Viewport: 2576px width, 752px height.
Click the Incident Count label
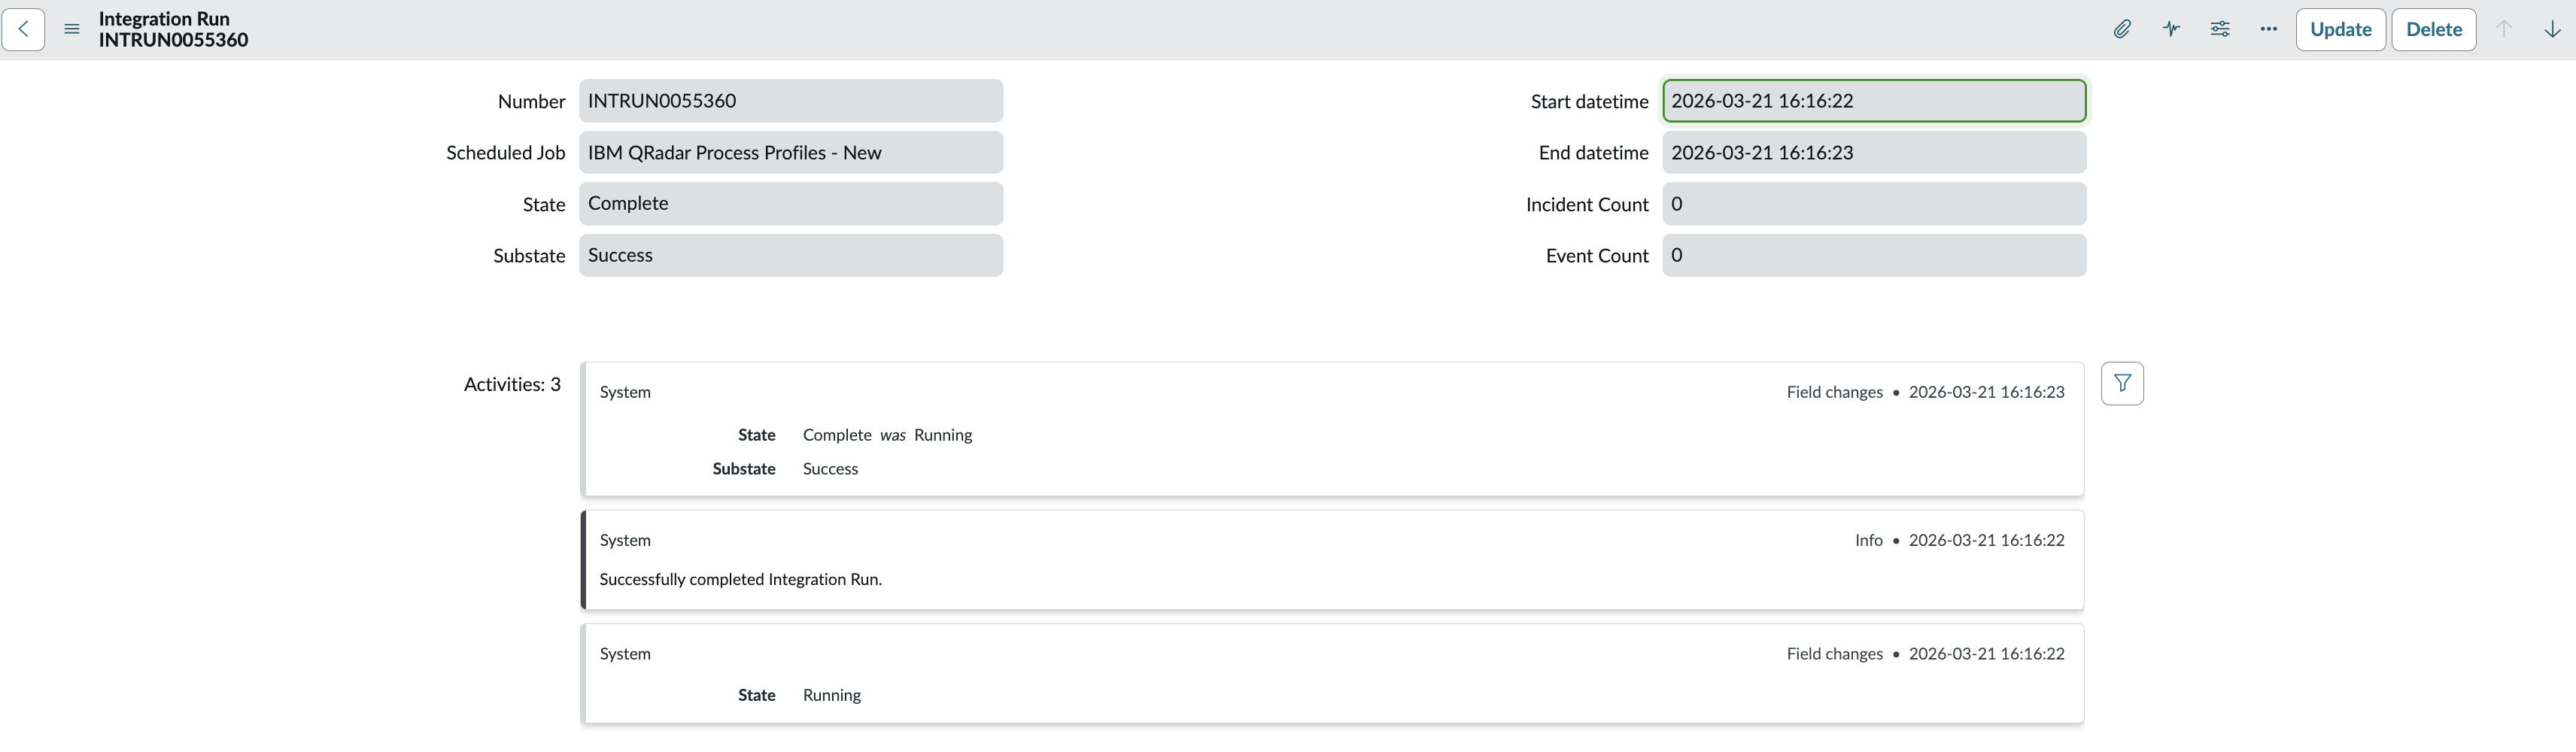pyautogui.click(x=1587, y=204)
